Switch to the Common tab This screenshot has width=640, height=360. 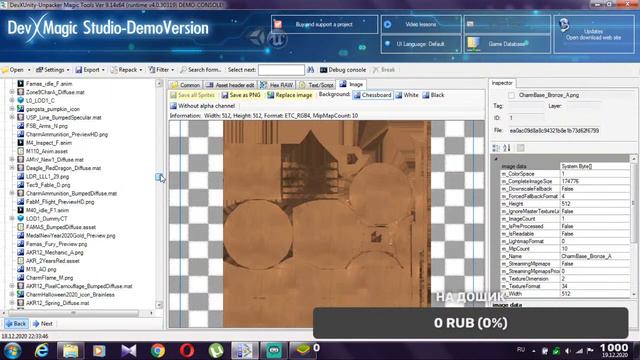(186, 84)
